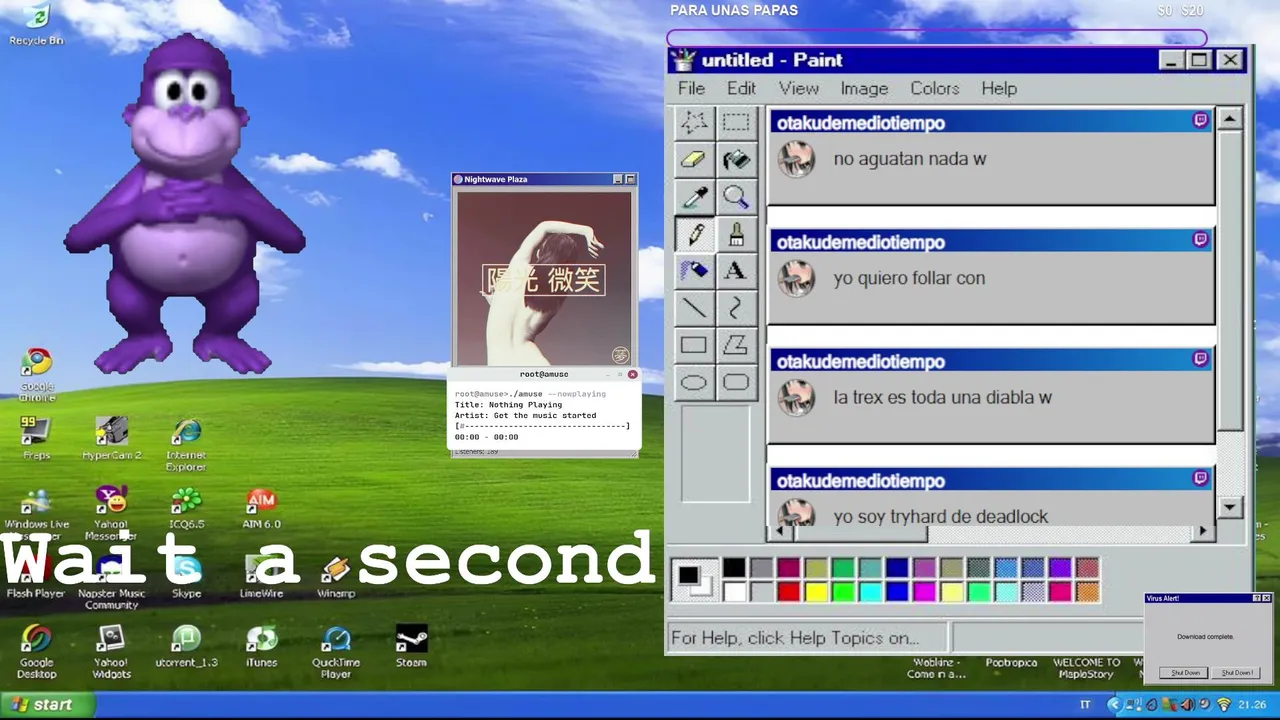Screen dimensions: 1280x720
Task: Expand hidden system tray icons arrow
Action: (x=1114, y=705)
